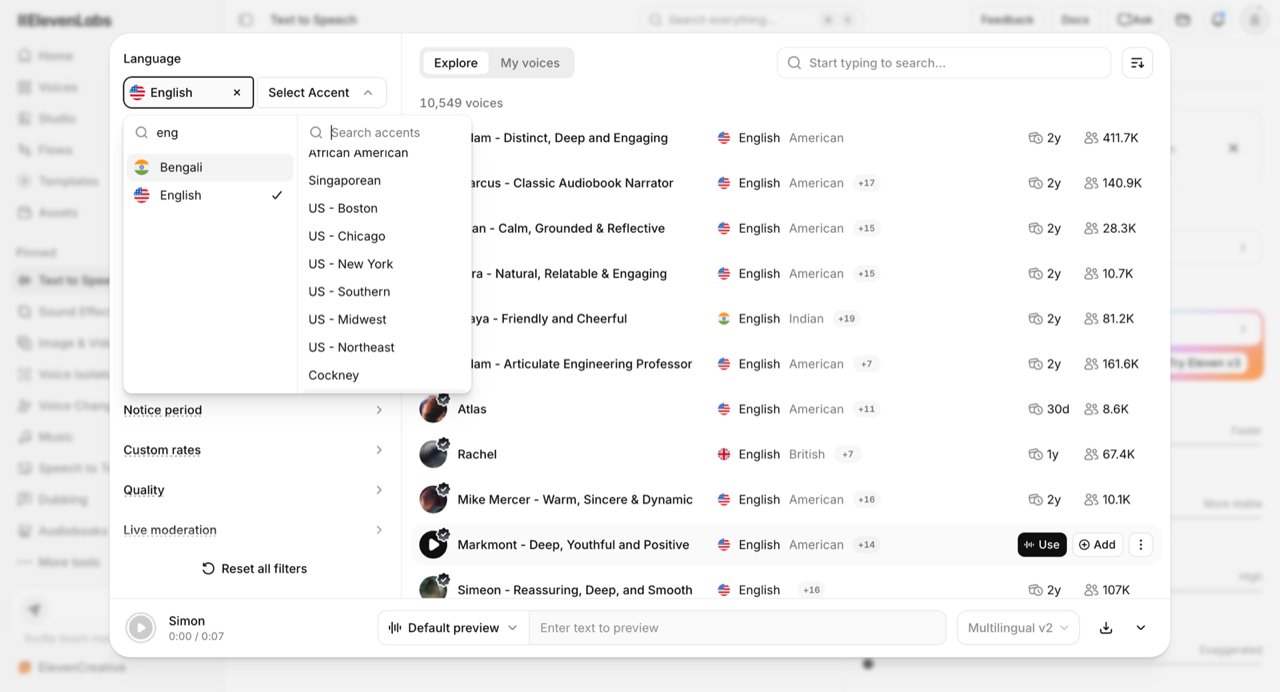Open the Select Accent dropdown
The image size is (1280, 692).
(321, 93)
